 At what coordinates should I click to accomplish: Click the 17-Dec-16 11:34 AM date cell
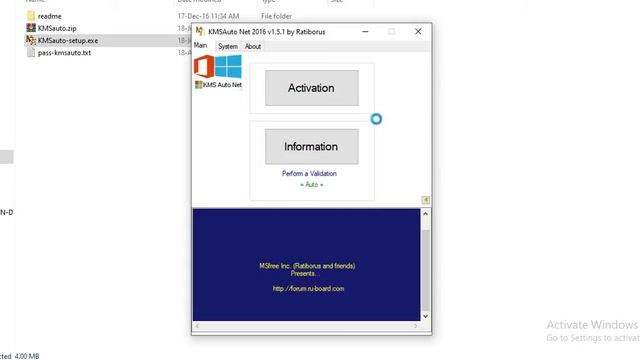click(x=208, y=16)
